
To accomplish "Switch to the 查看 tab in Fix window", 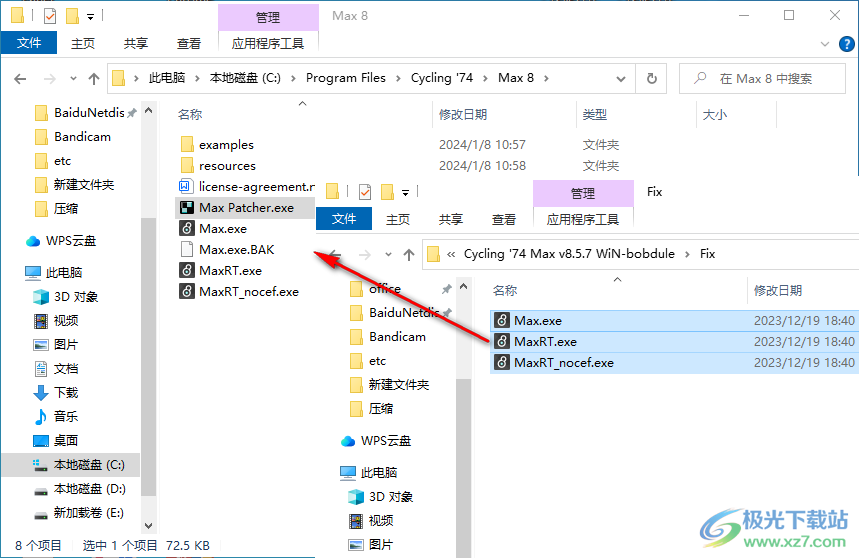I will pos(504,219).
